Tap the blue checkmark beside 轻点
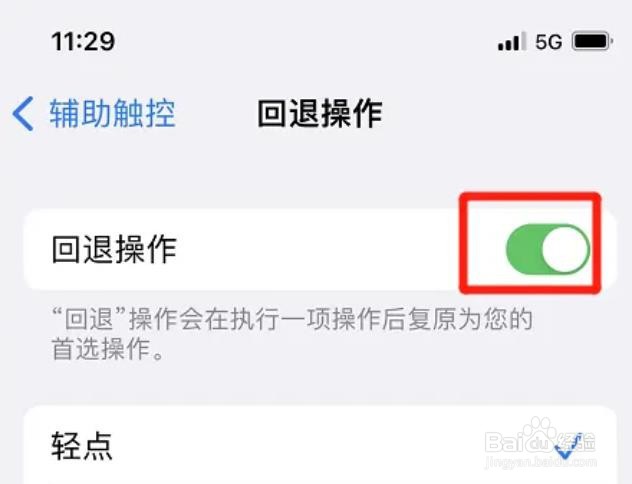 pyautogui.click(x=568, y=447)
